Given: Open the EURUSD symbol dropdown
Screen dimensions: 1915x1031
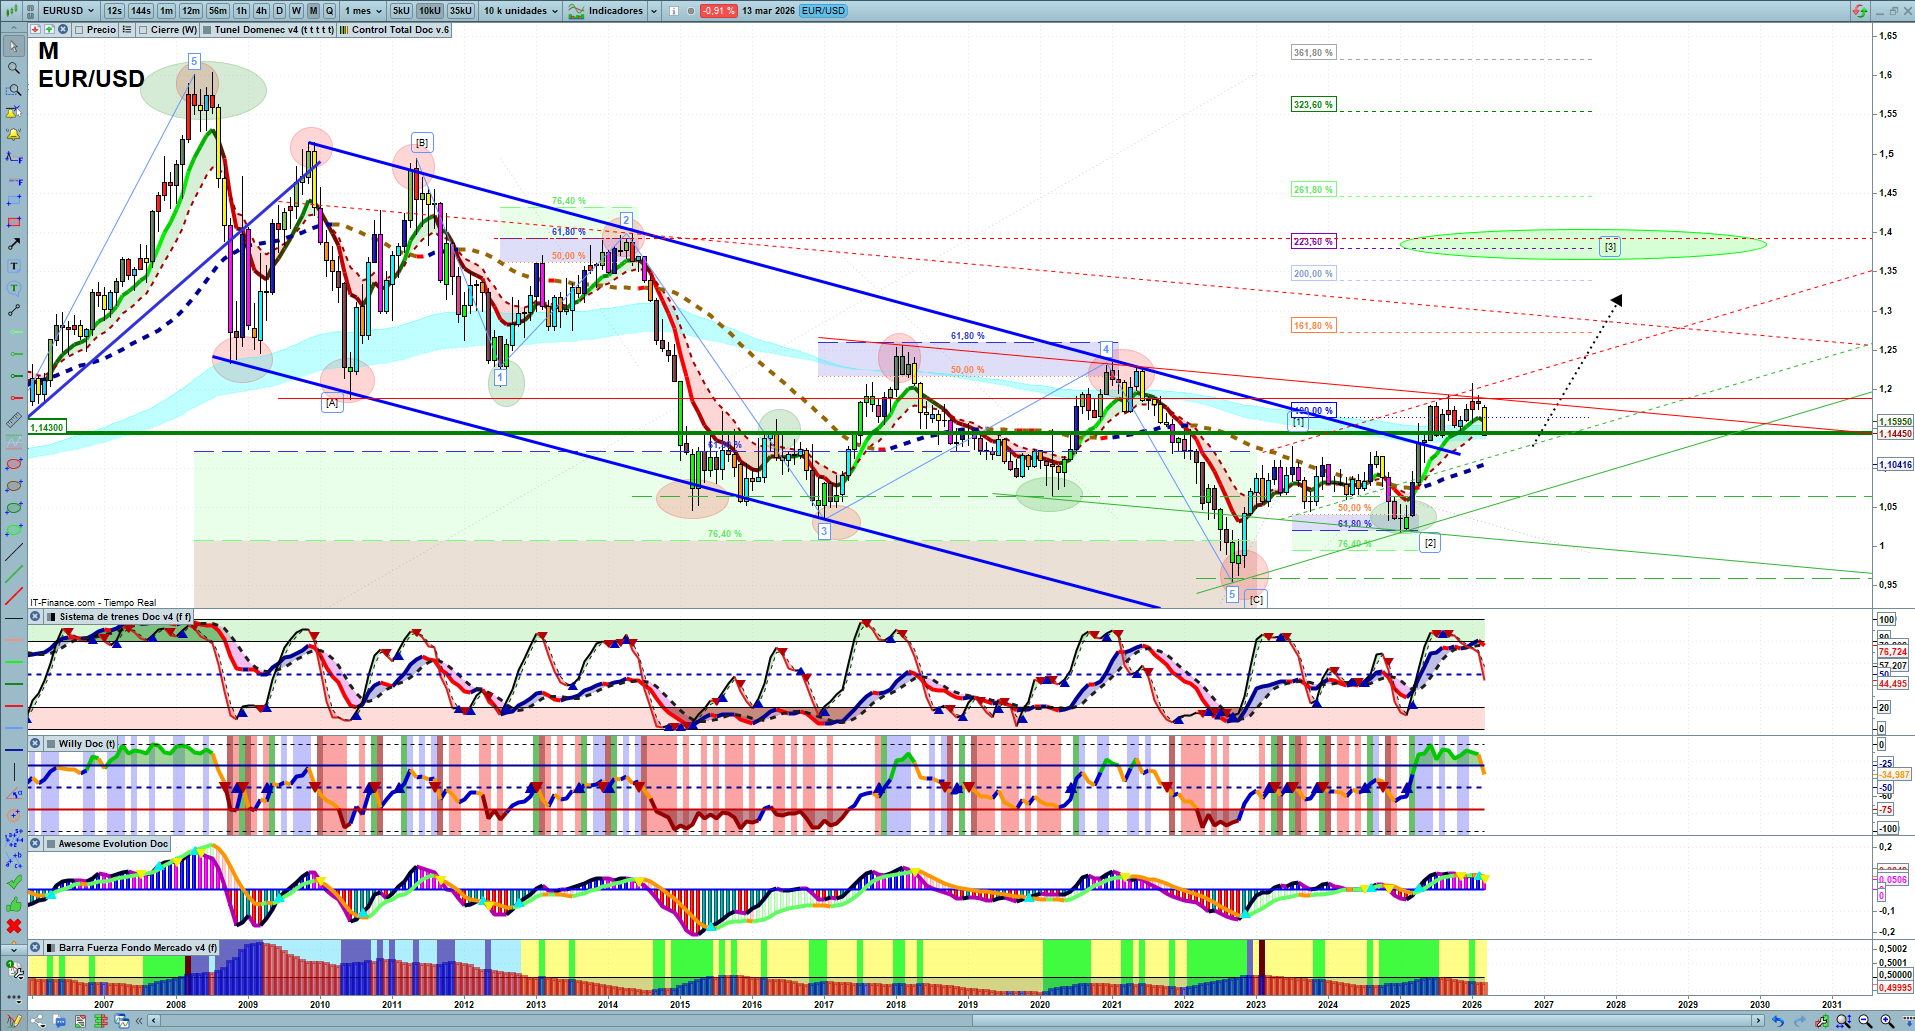Looking at the screenshot, I should (90, 11).
